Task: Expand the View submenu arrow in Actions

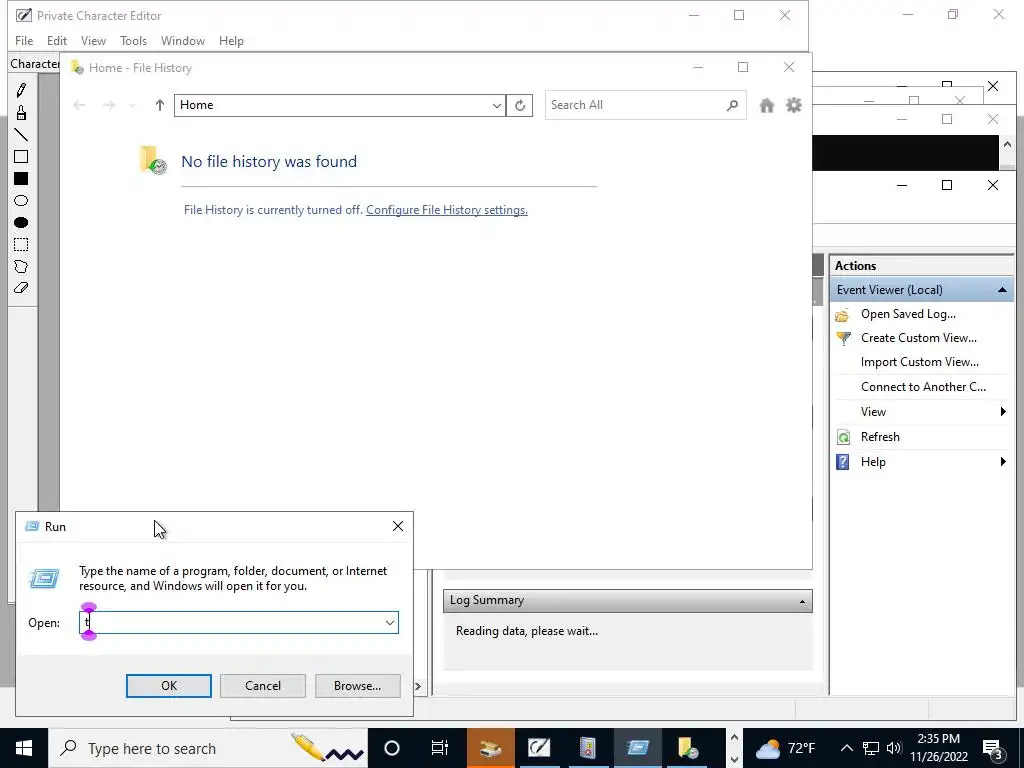Action: (1003, 411)
